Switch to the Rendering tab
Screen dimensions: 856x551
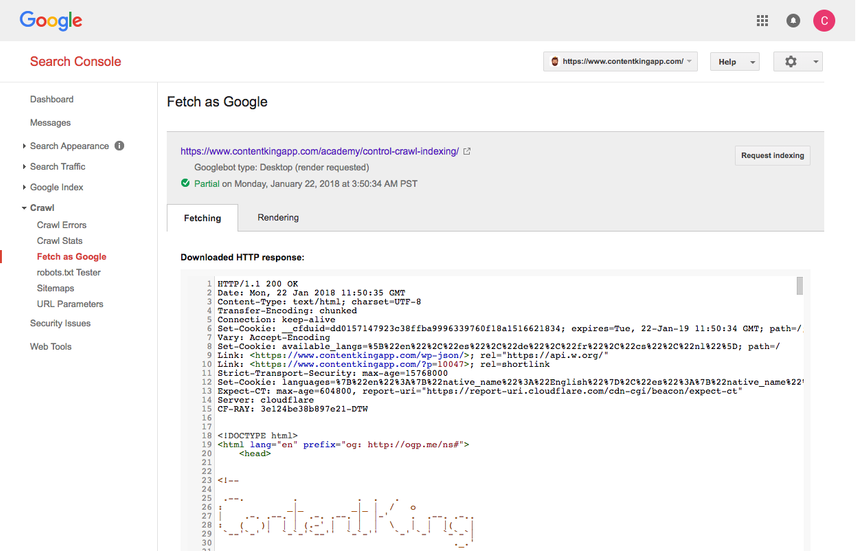point(278,217)
